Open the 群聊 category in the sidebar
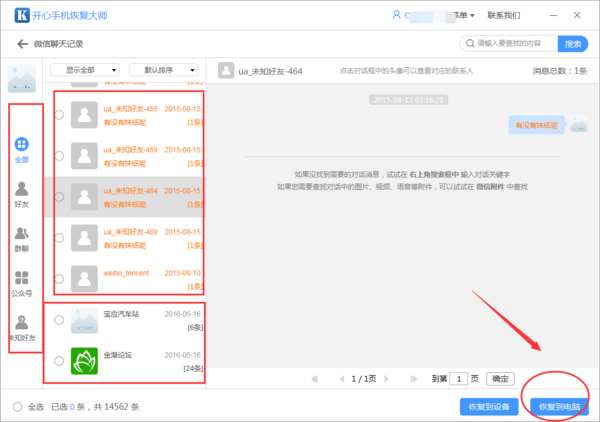The image size is (600, 422). point(21,239)
